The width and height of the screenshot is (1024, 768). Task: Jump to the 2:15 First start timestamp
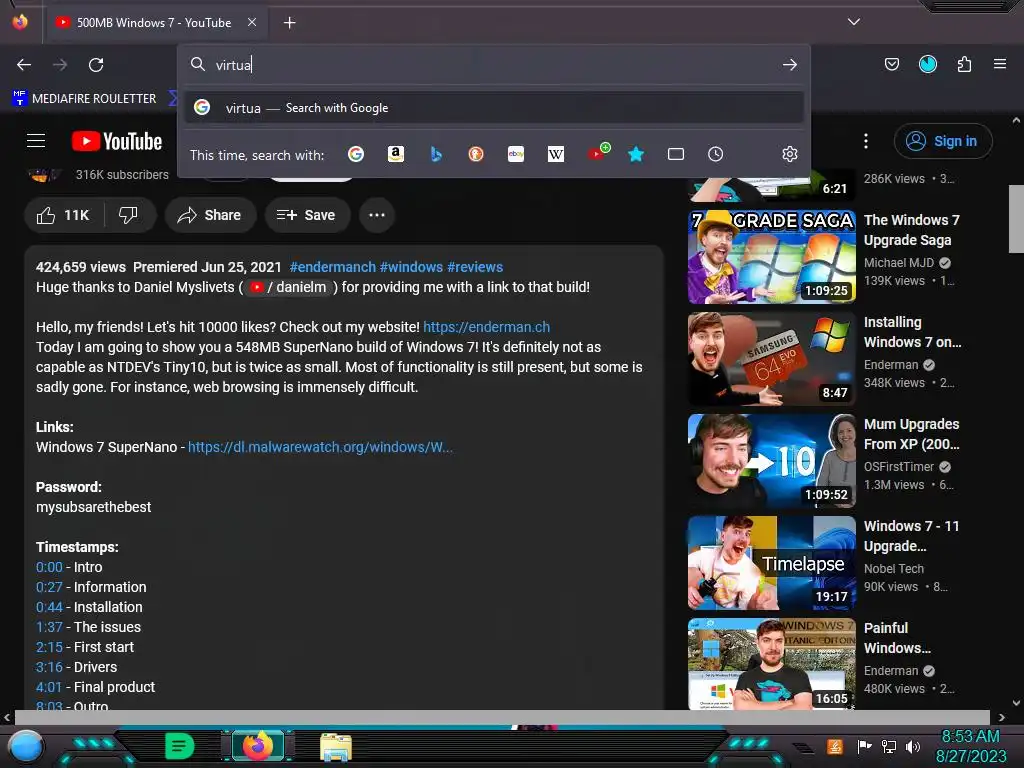point(50,647)
